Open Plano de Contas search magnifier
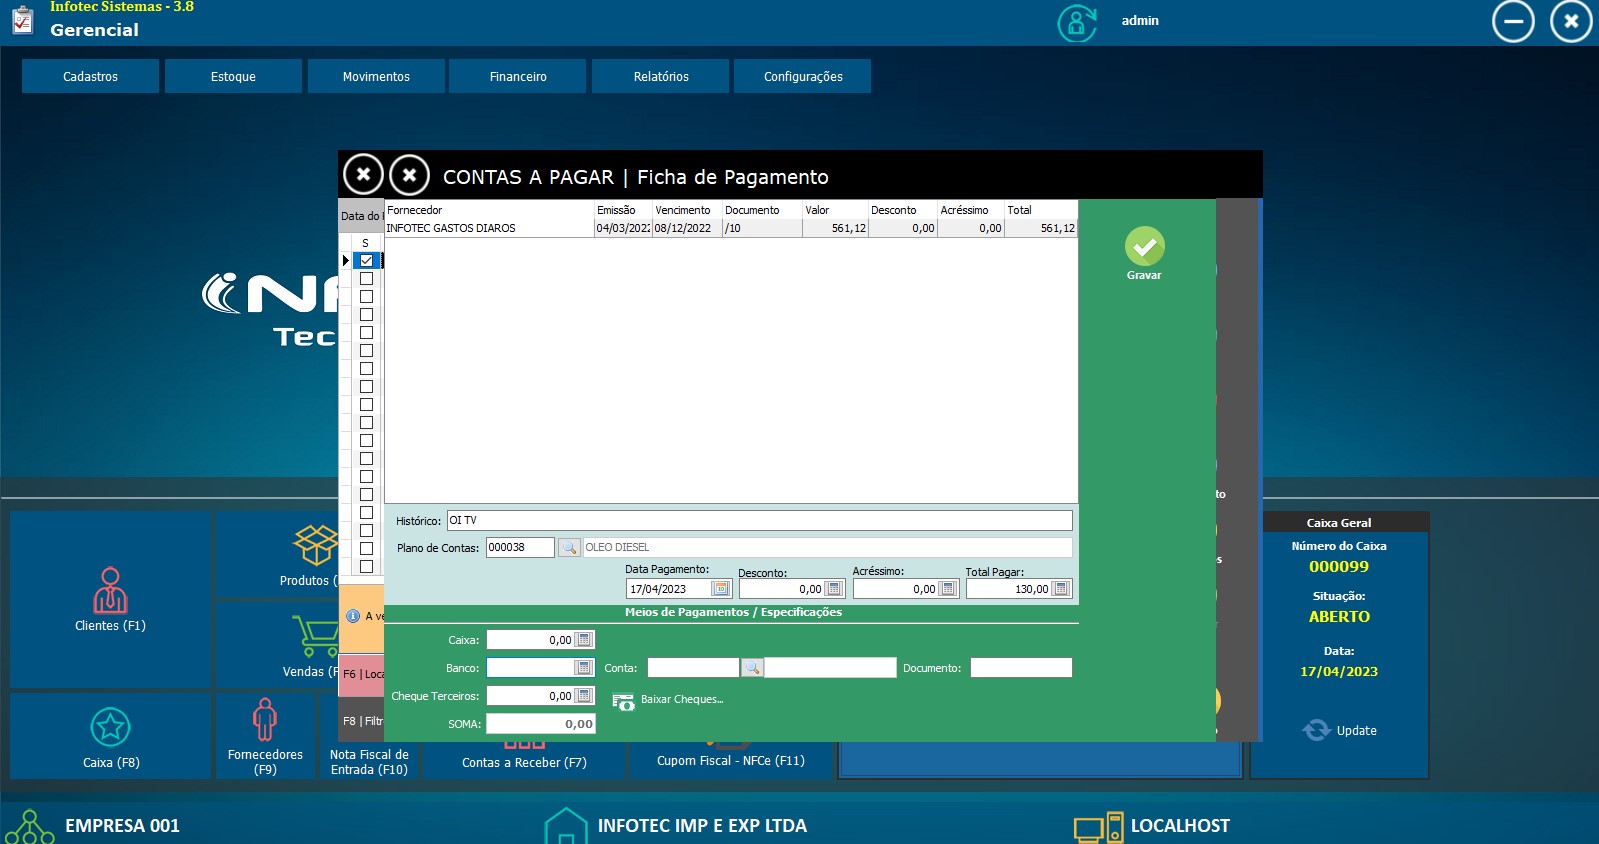Viewport: 1599px width, 844px height. [569, 548]
